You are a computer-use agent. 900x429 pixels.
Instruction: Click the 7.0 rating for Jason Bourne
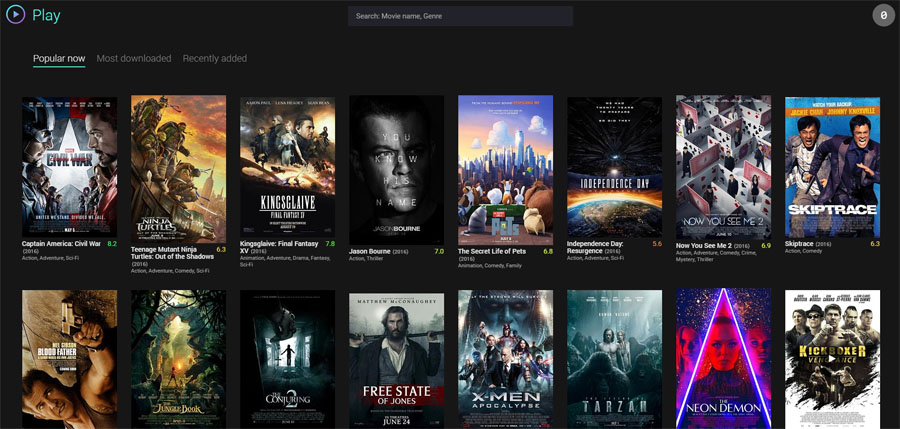[x=439, y=252]
